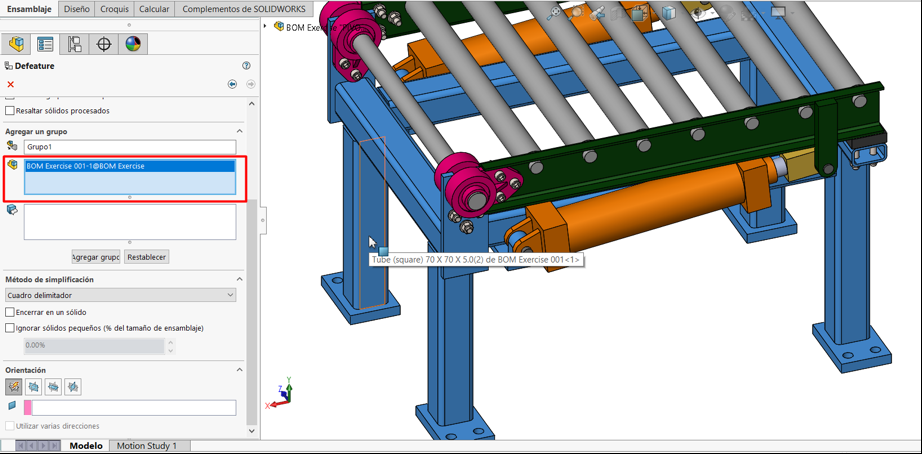Select the third orientation direction button

53,386
